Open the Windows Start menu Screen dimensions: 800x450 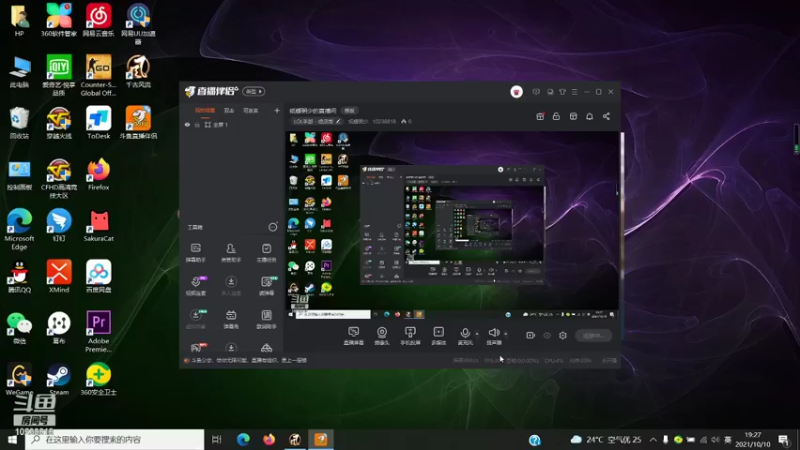[12, 439]
